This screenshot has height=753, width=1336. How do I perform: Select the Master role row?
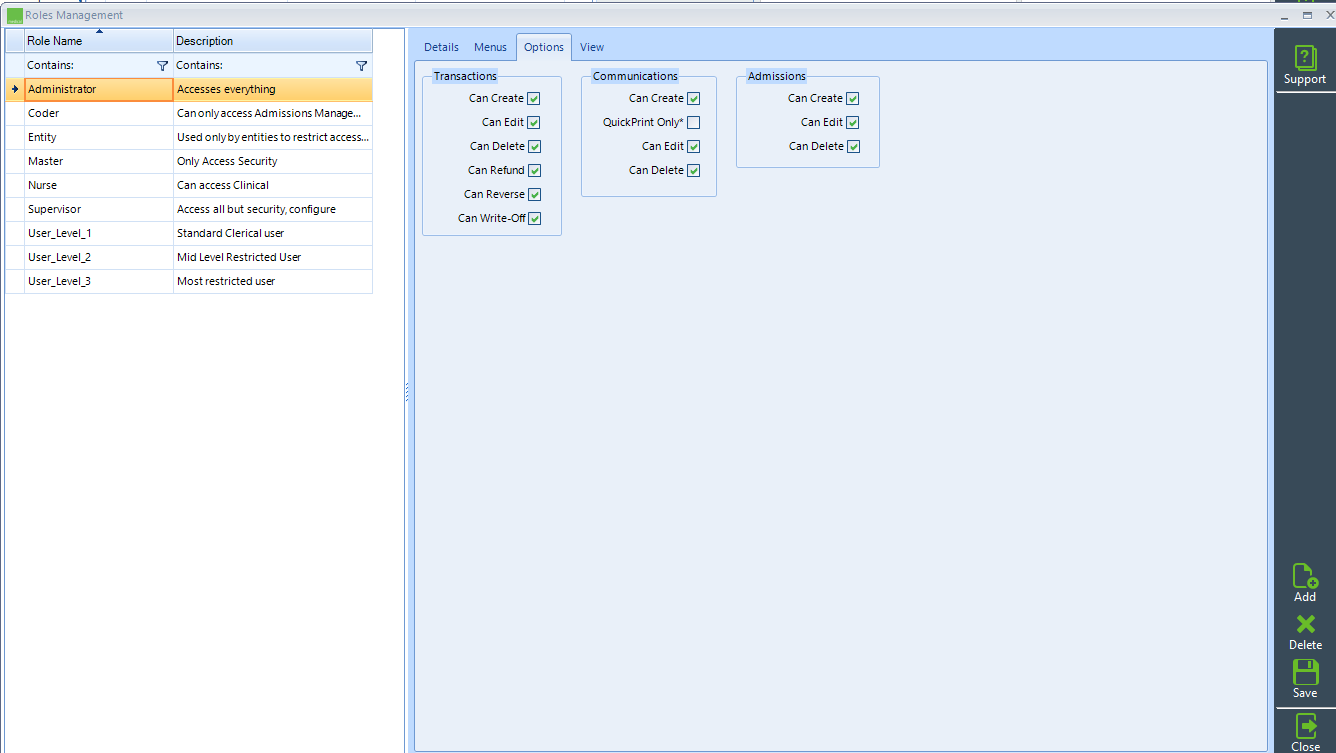coord(189,161)
